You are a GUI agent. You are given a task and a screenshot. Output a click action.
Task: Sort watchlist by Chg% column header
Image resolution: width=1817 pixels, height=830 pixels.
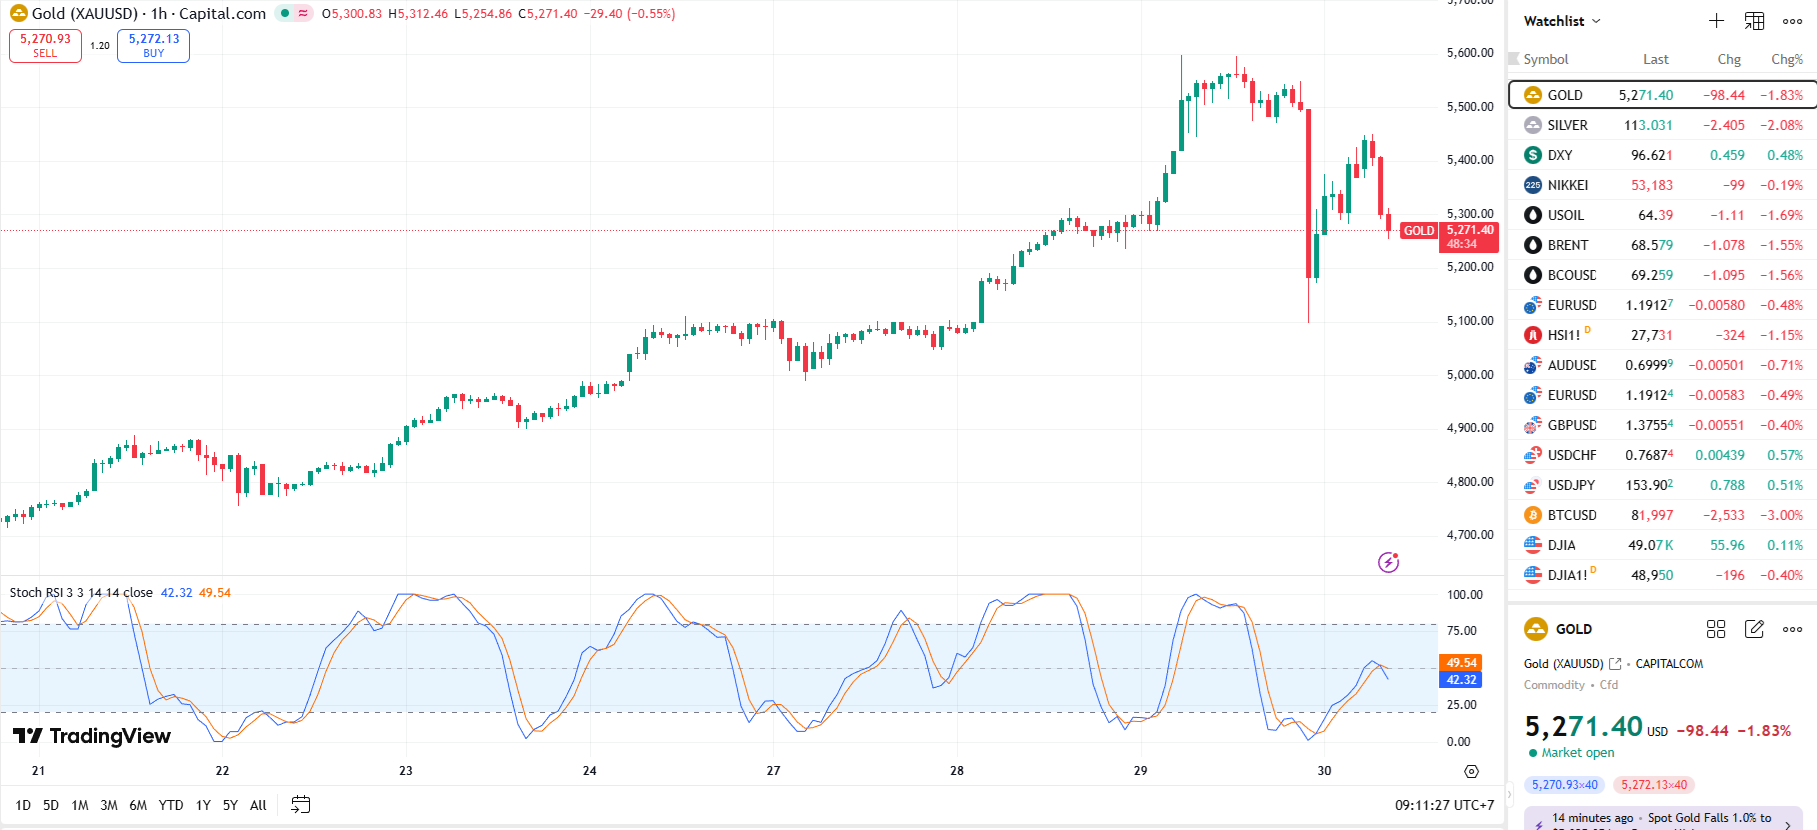pyautogui.click(x=1786, y=59)
